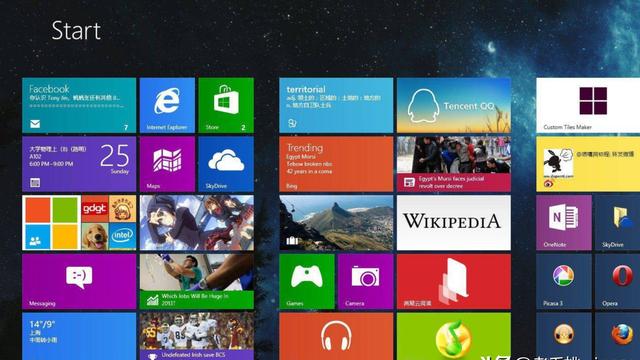Open the Camera tile

click(x=366, y=282)
